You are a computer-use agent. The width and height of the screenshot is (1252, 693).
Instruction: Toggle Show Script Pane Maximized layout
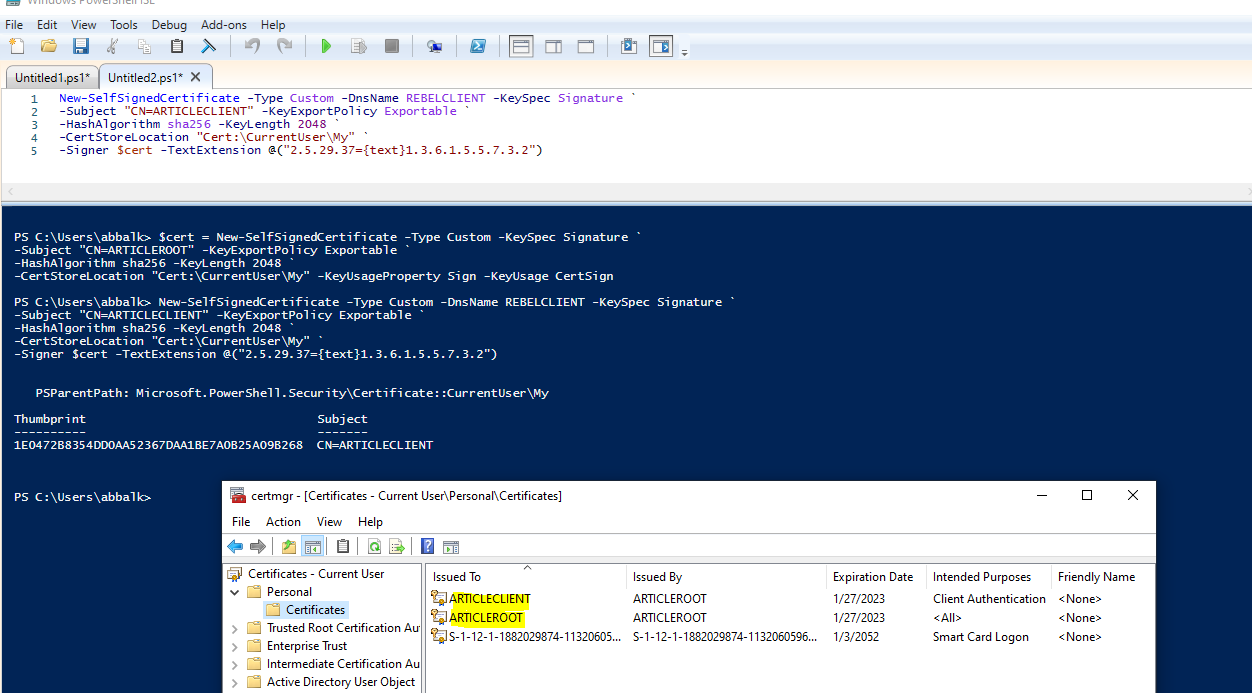[x=586, y=46]
